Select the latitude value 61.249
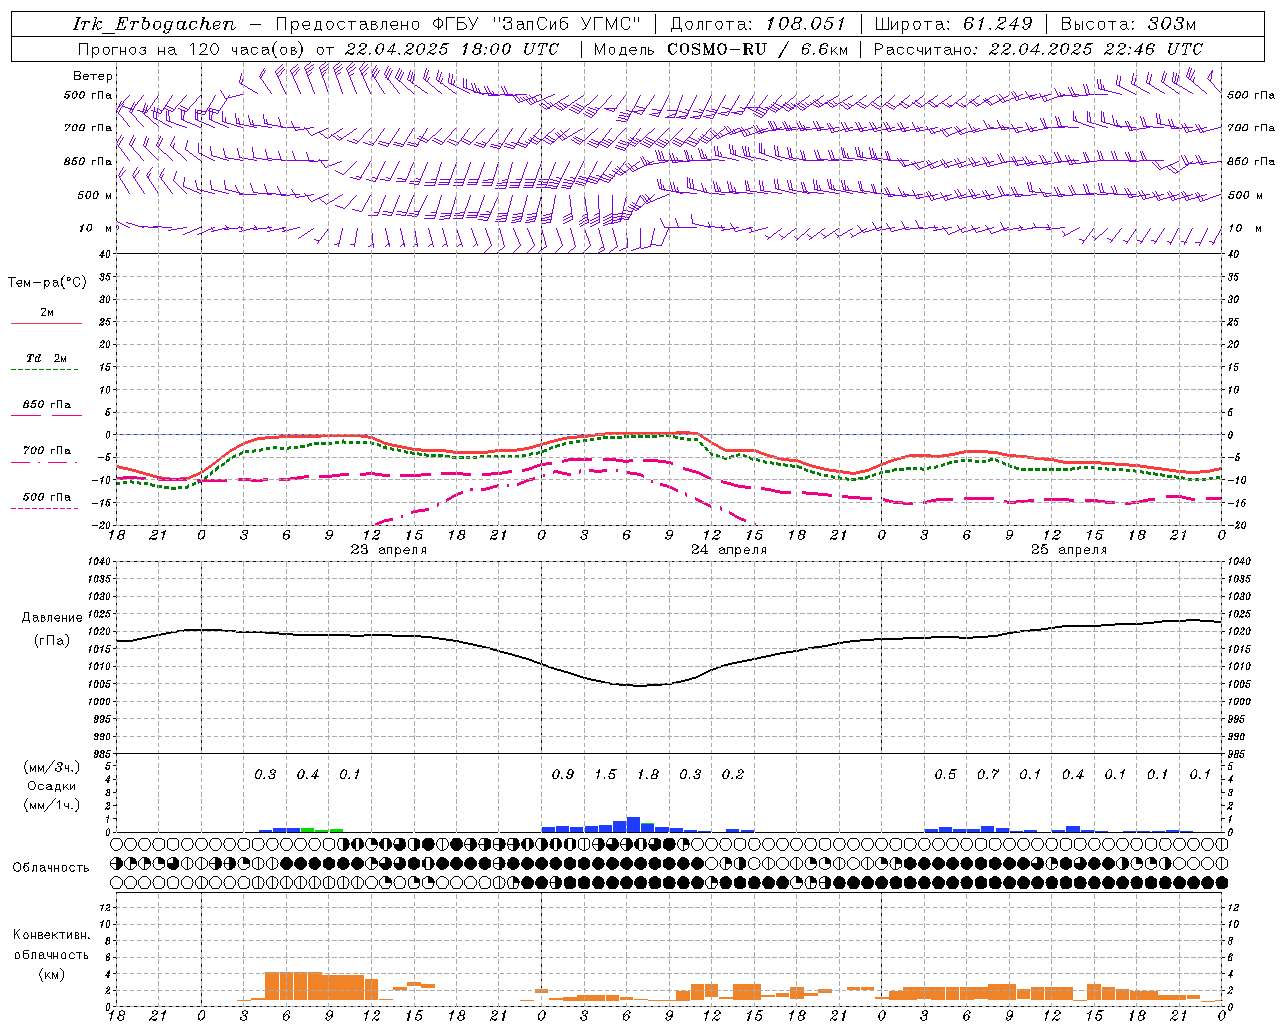This screenshot has width=1280, height=1024. coord(997,24)
